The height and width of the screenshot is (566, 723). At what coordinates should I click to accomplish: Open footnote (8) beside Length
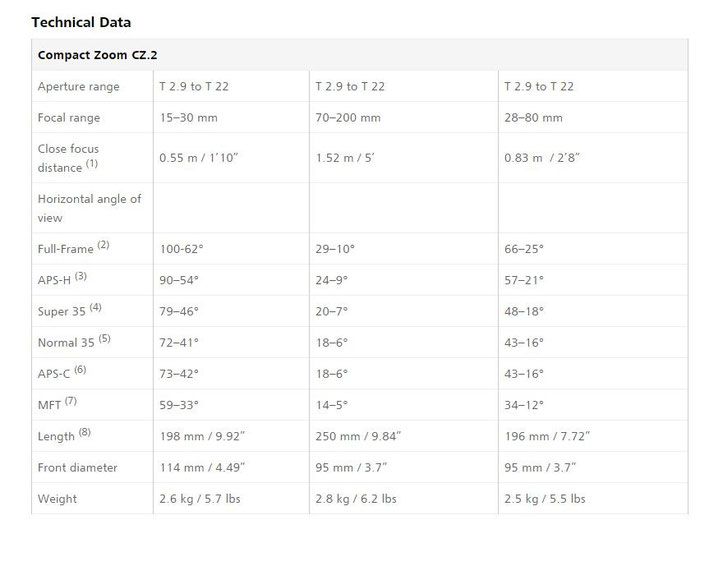coord(84,432)
